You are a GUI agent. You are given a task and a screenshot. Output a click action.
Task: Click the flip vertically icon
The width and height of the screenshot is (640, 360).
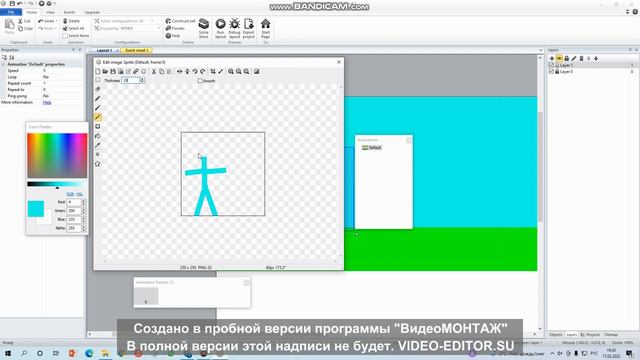[187, 71]
